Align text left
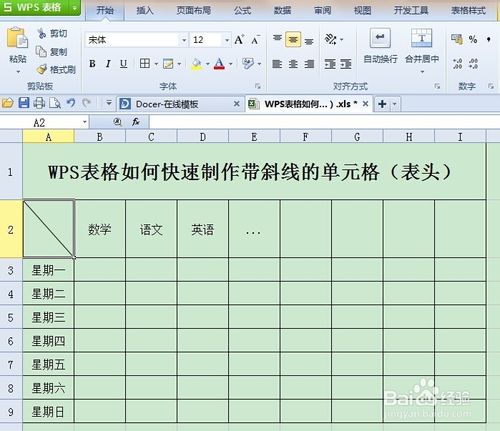The height and width of the screenshot is (431, 500). [x=277, y=64]
